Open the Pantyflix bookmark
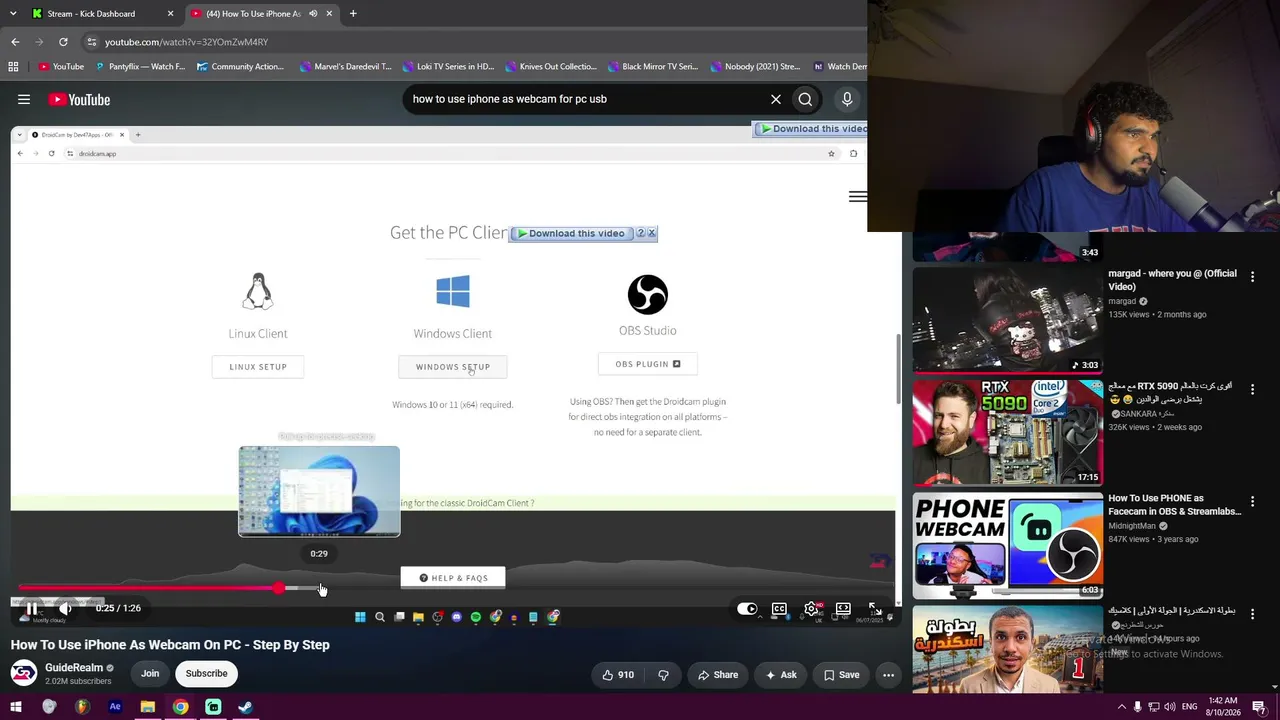1280x720 pixels. click(x=140, y=67)
